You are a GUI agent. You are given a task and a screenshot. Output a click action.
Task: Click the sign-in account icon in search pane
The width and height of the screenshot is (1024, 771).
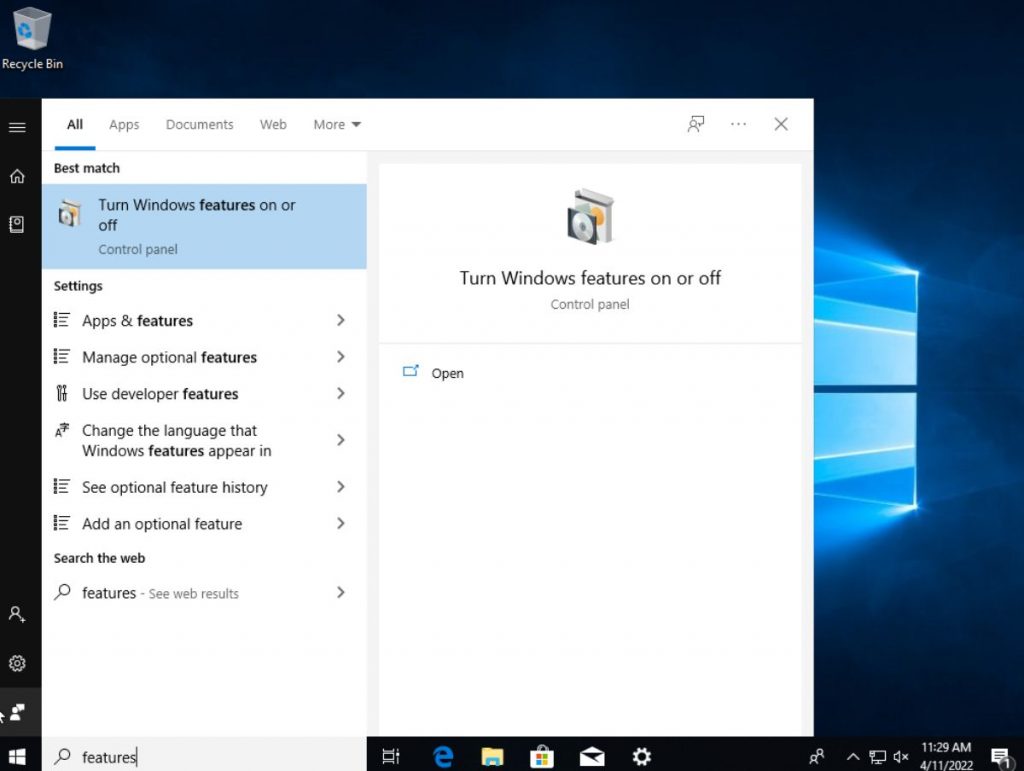(696, 123)
